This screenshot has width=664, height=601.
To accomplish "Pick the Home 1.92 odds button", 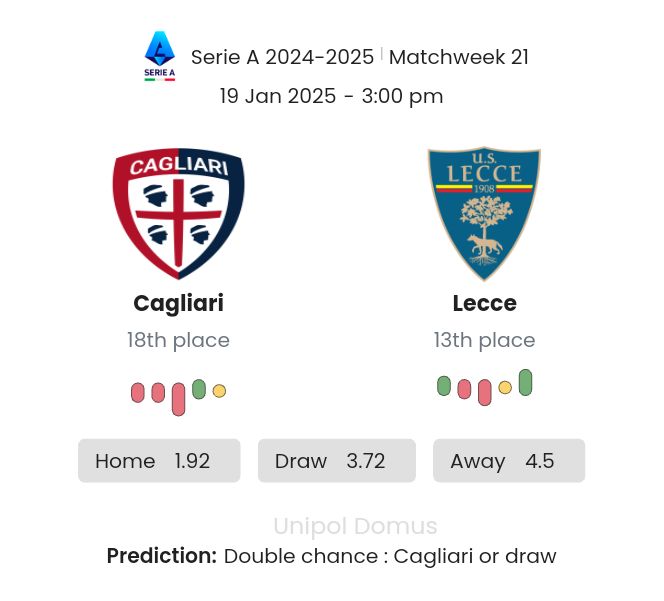I will (159, 461).
